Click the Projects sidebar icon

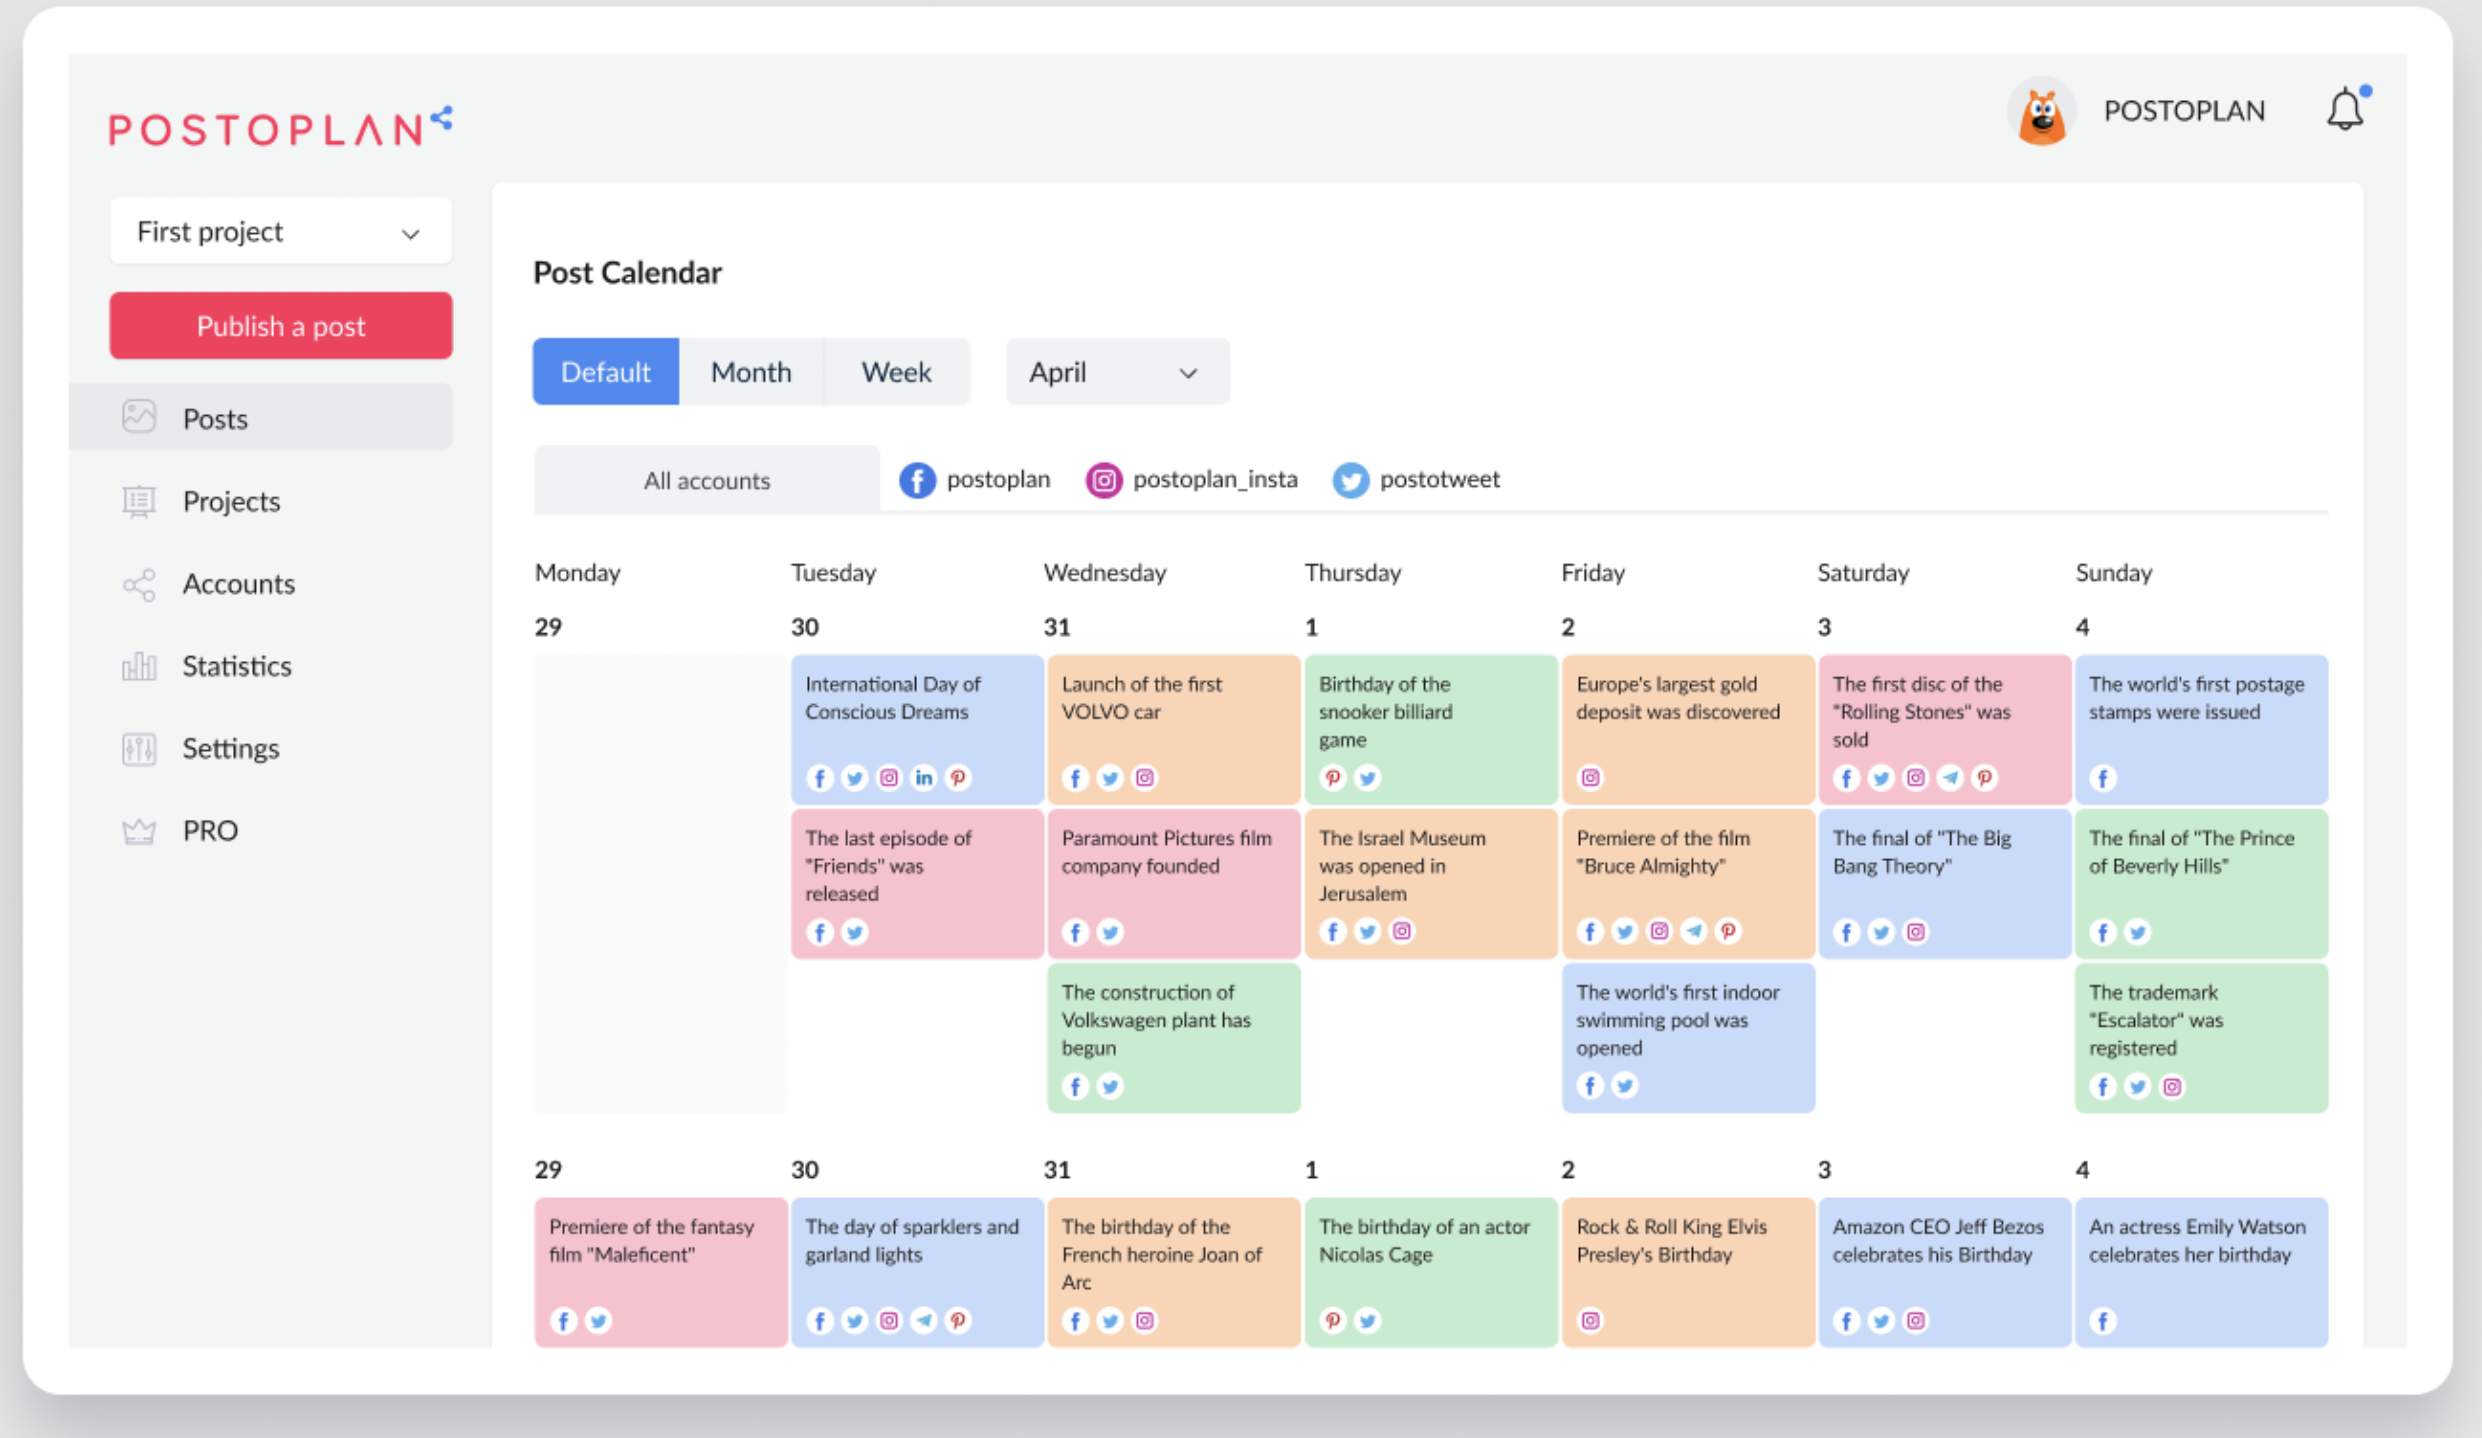pos(139,501)
